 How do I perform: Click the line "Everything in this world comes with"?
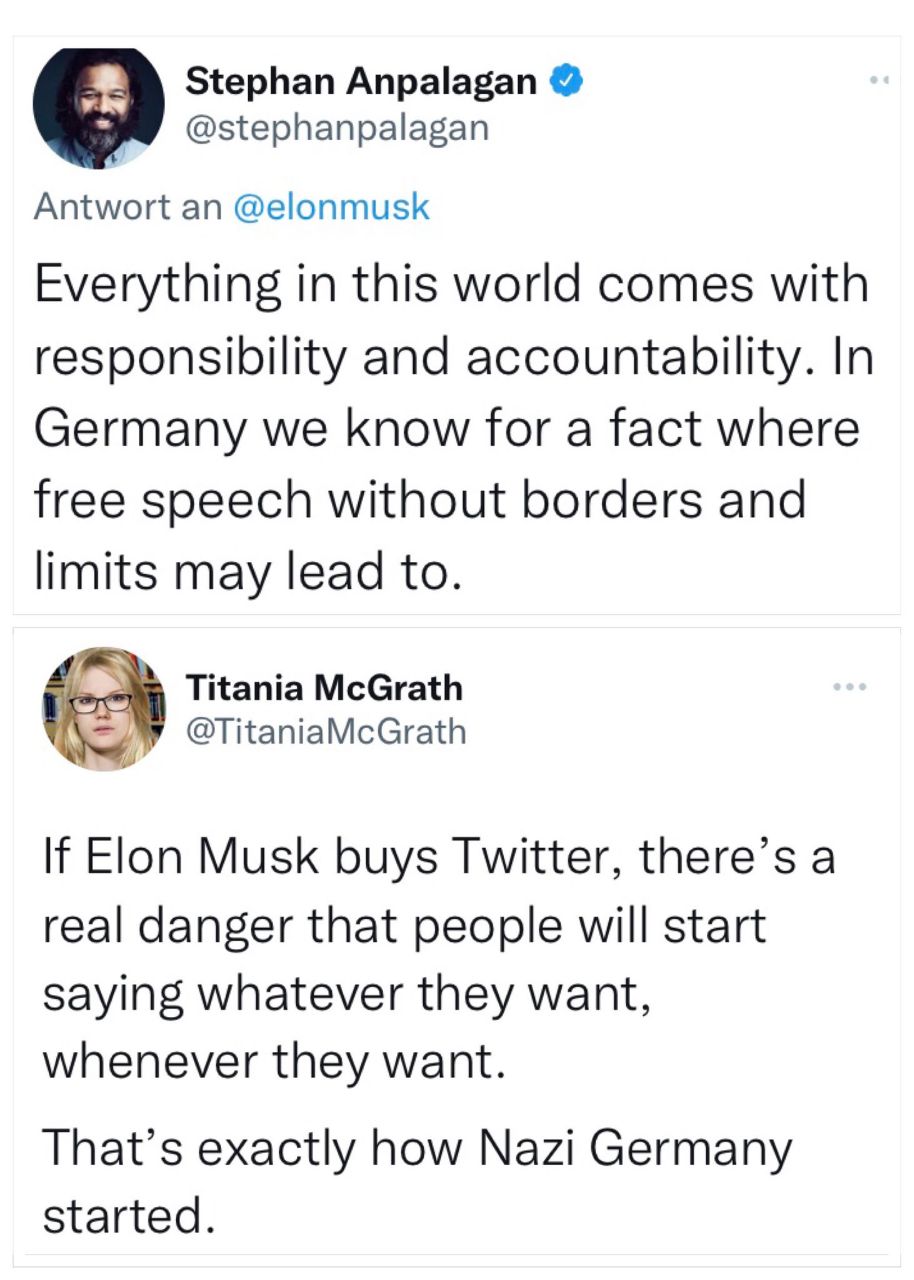(451, 285)
